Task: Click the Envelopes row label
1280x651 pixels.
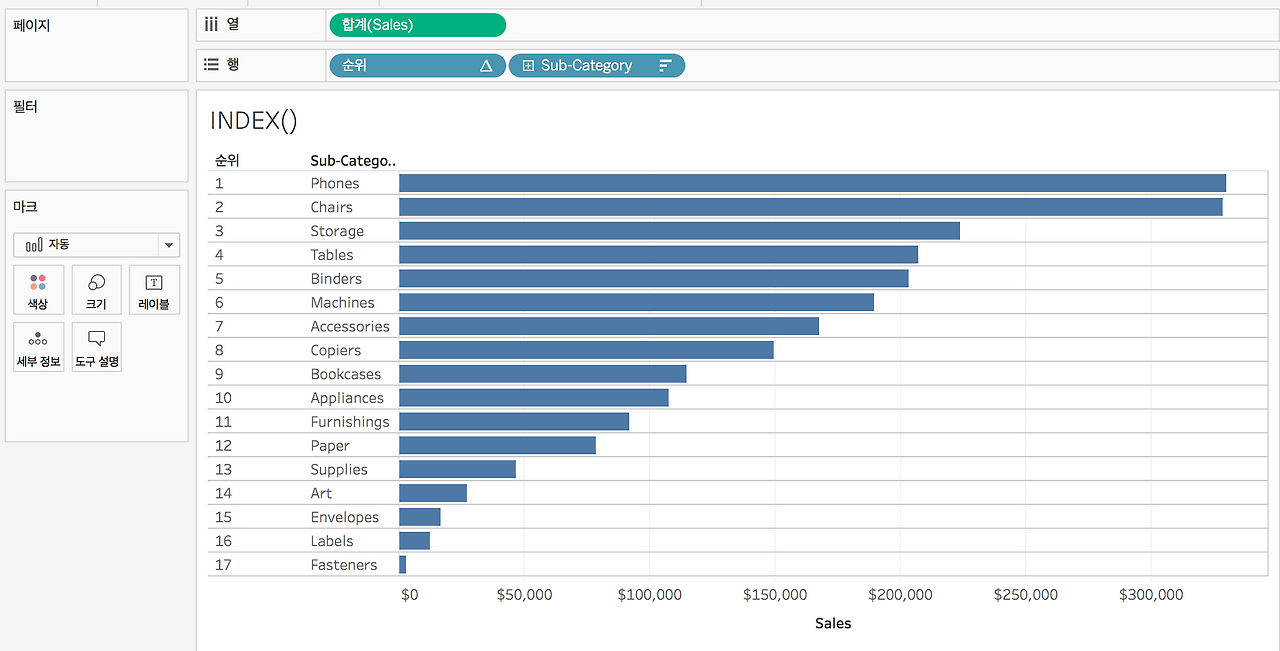Action: pos(345,517)
